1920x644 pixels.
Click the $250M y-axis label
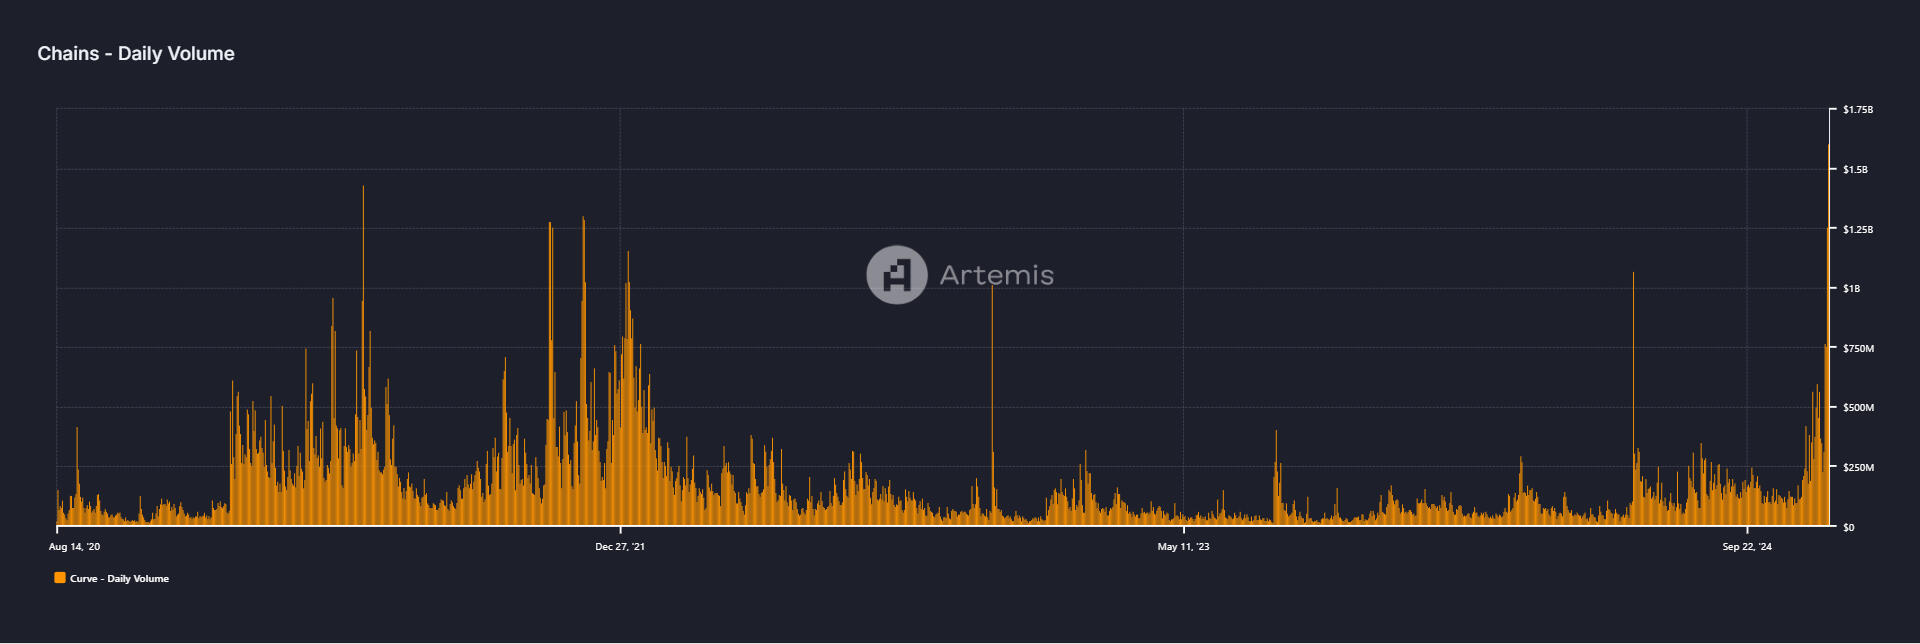(1858, 468)
